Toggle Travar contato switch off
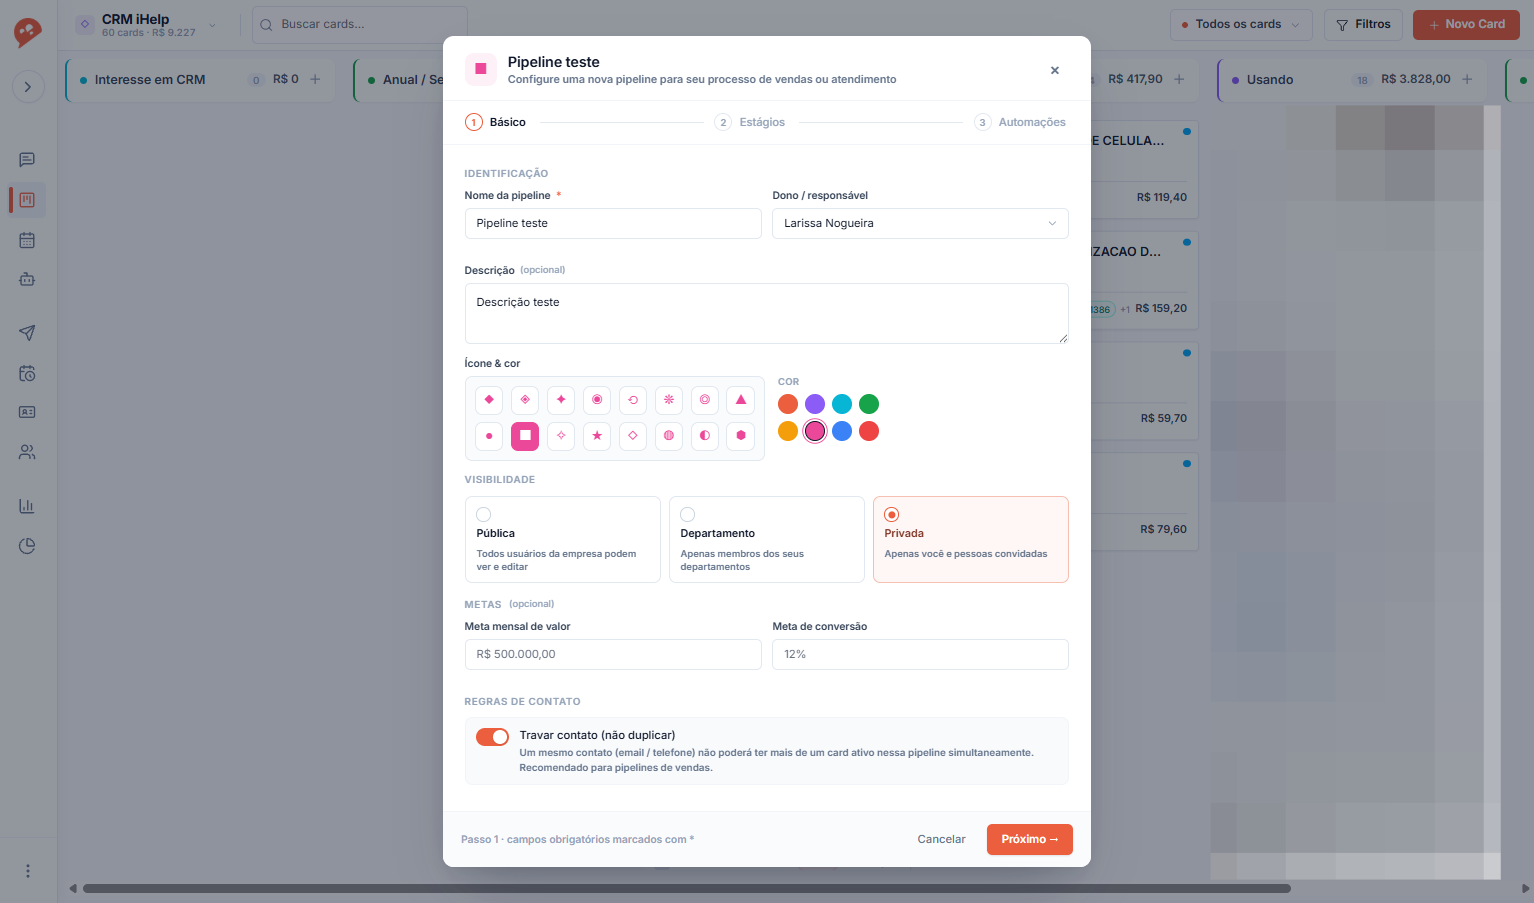 point(492,737)
